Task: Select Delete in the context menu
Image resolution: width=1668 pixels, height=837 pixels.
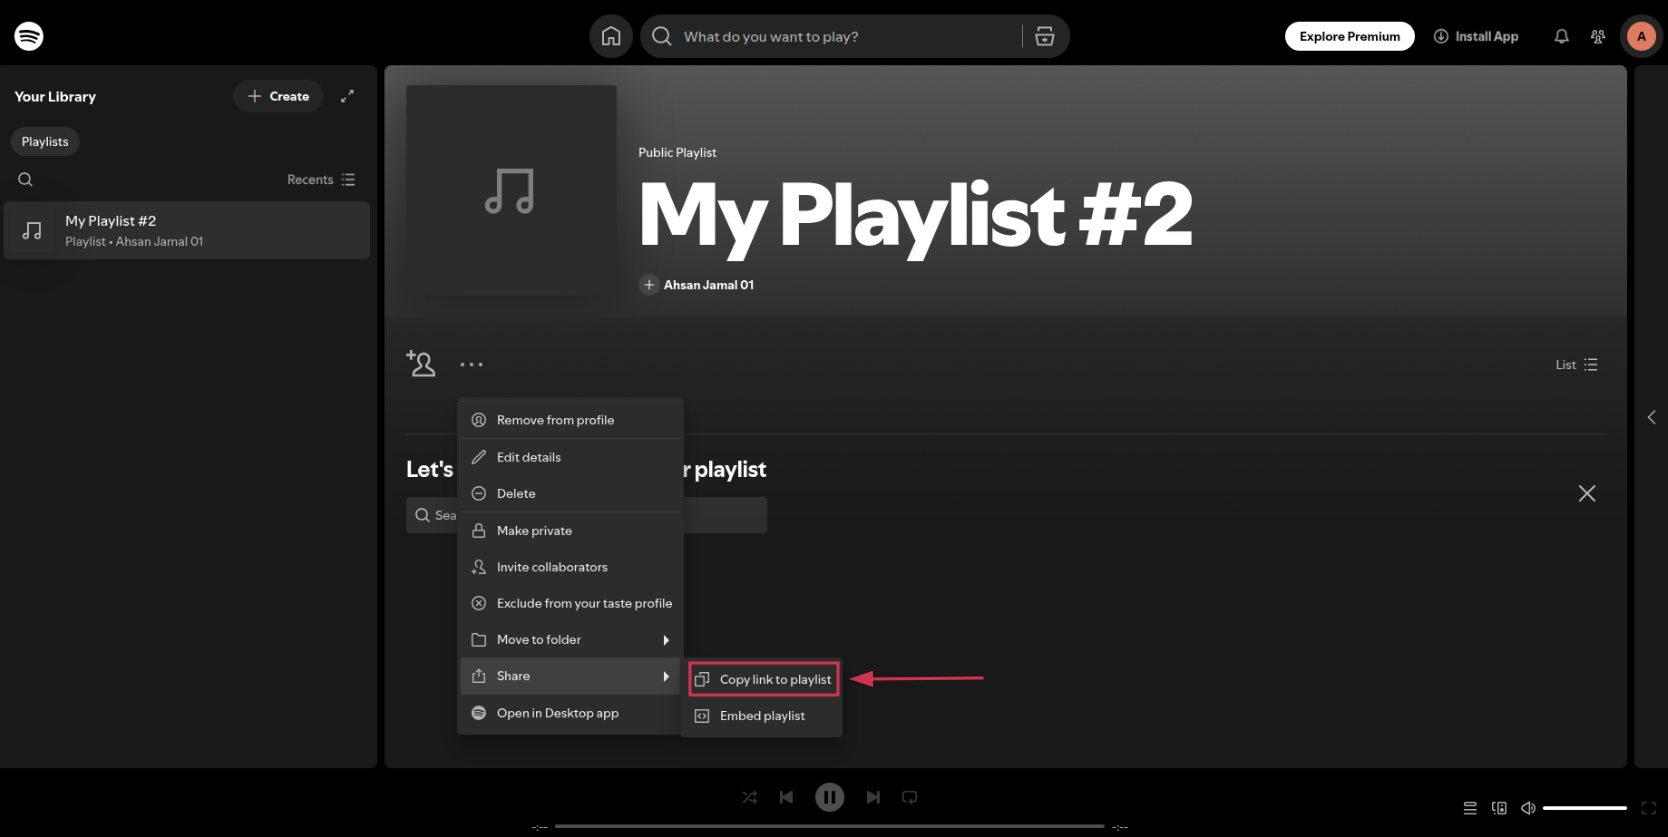Action: coord(571,493)
